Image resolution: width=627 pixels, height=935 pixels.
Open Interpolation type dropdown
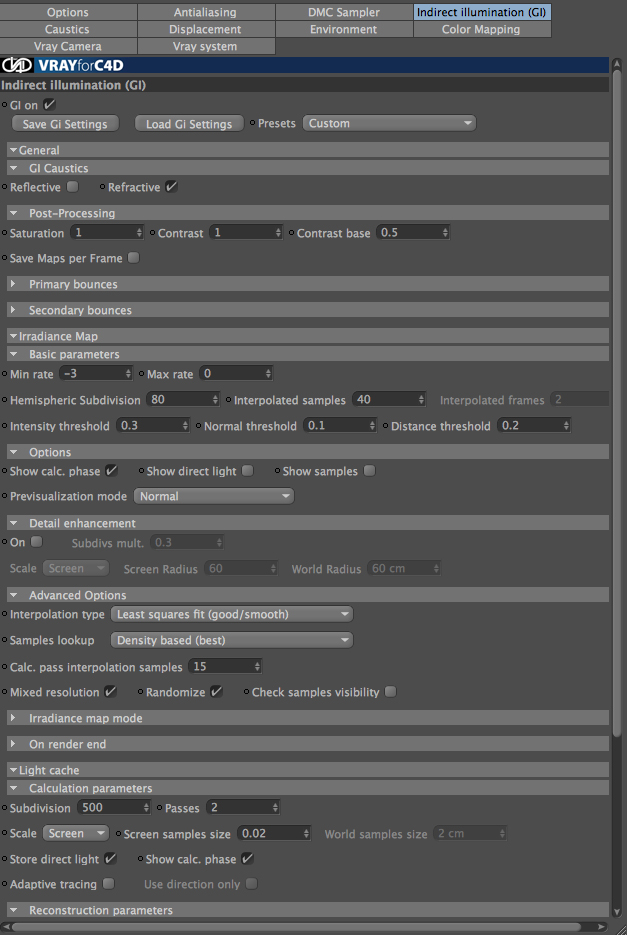(x=232, y=614)
